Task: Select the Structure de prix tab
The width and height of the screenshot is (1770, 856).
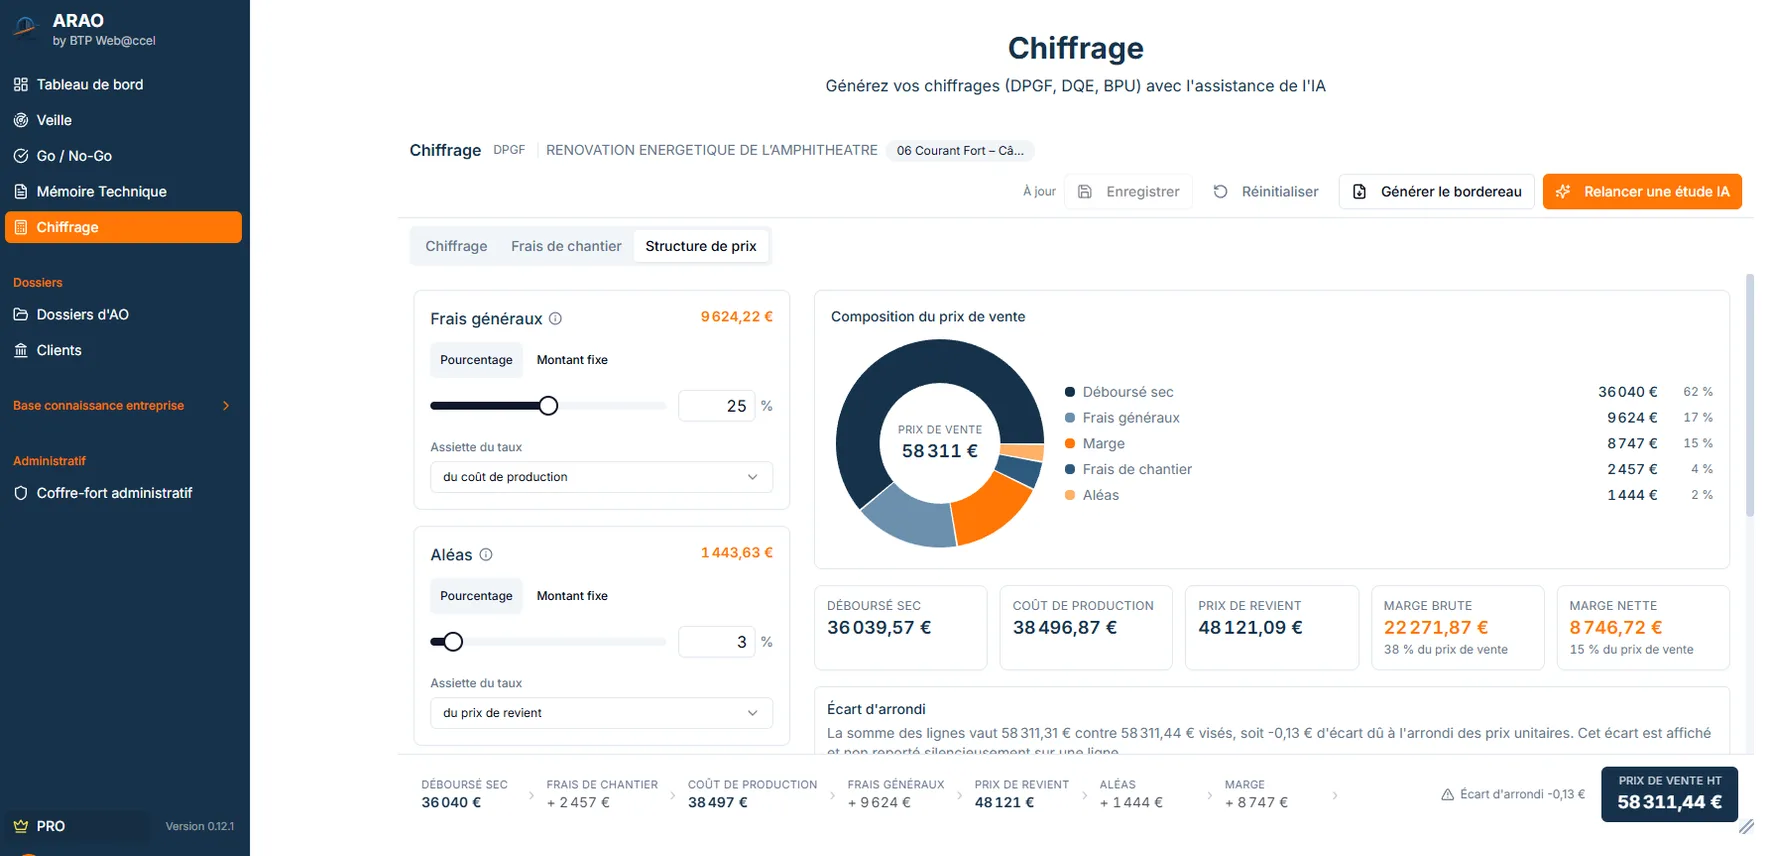Action: pos(701,246)
